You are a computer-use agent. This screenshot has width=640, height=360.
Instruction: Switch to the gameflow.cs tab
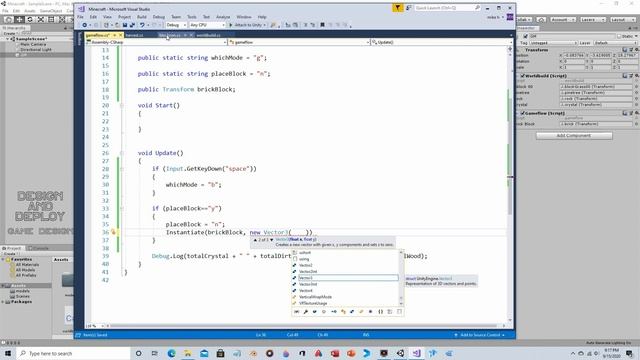point(98,35)
